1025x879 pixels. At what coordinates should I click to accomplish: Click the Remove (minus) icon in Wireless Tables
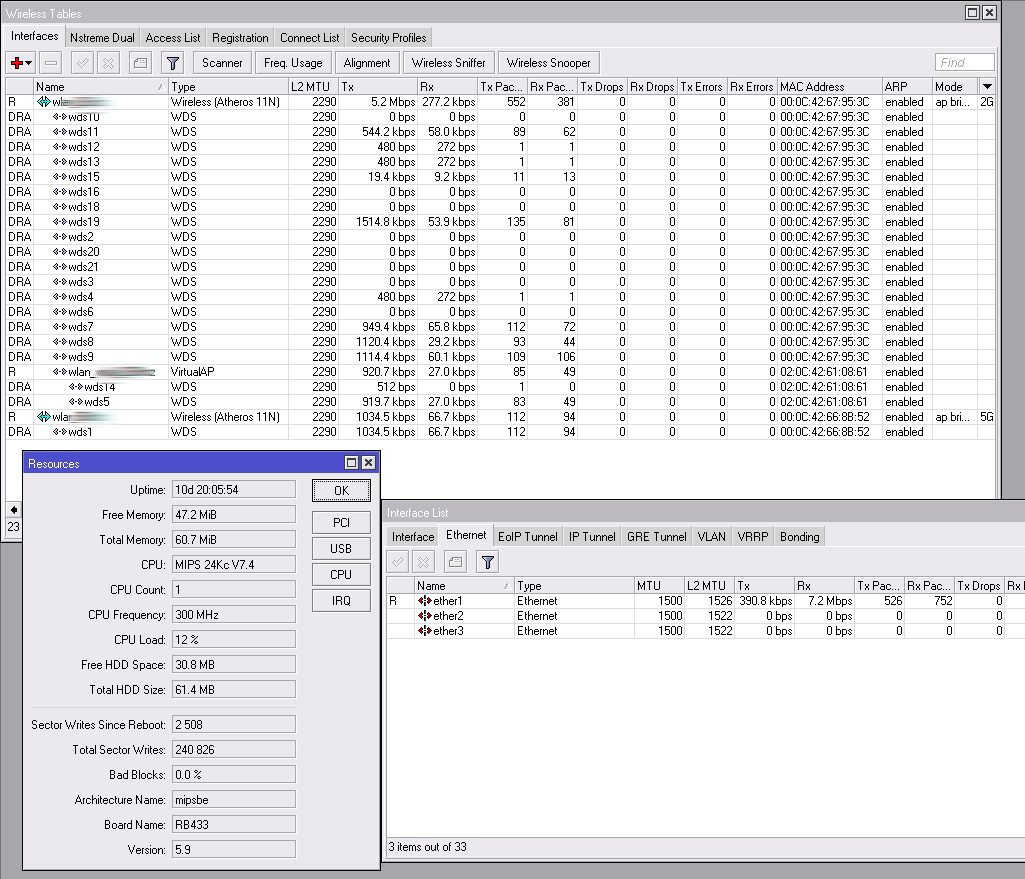(51, 62)
